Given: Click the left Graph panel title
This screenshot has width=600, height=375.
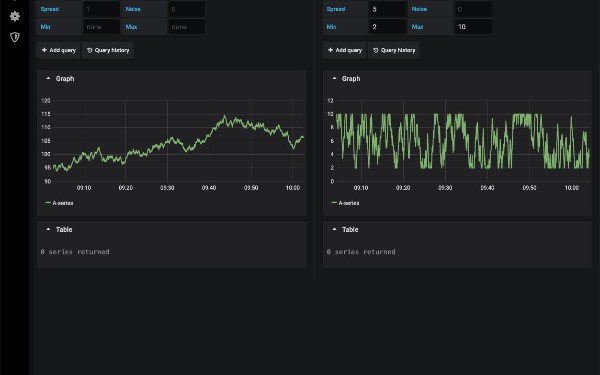Looking at the screenshot, I should point(65,78).
